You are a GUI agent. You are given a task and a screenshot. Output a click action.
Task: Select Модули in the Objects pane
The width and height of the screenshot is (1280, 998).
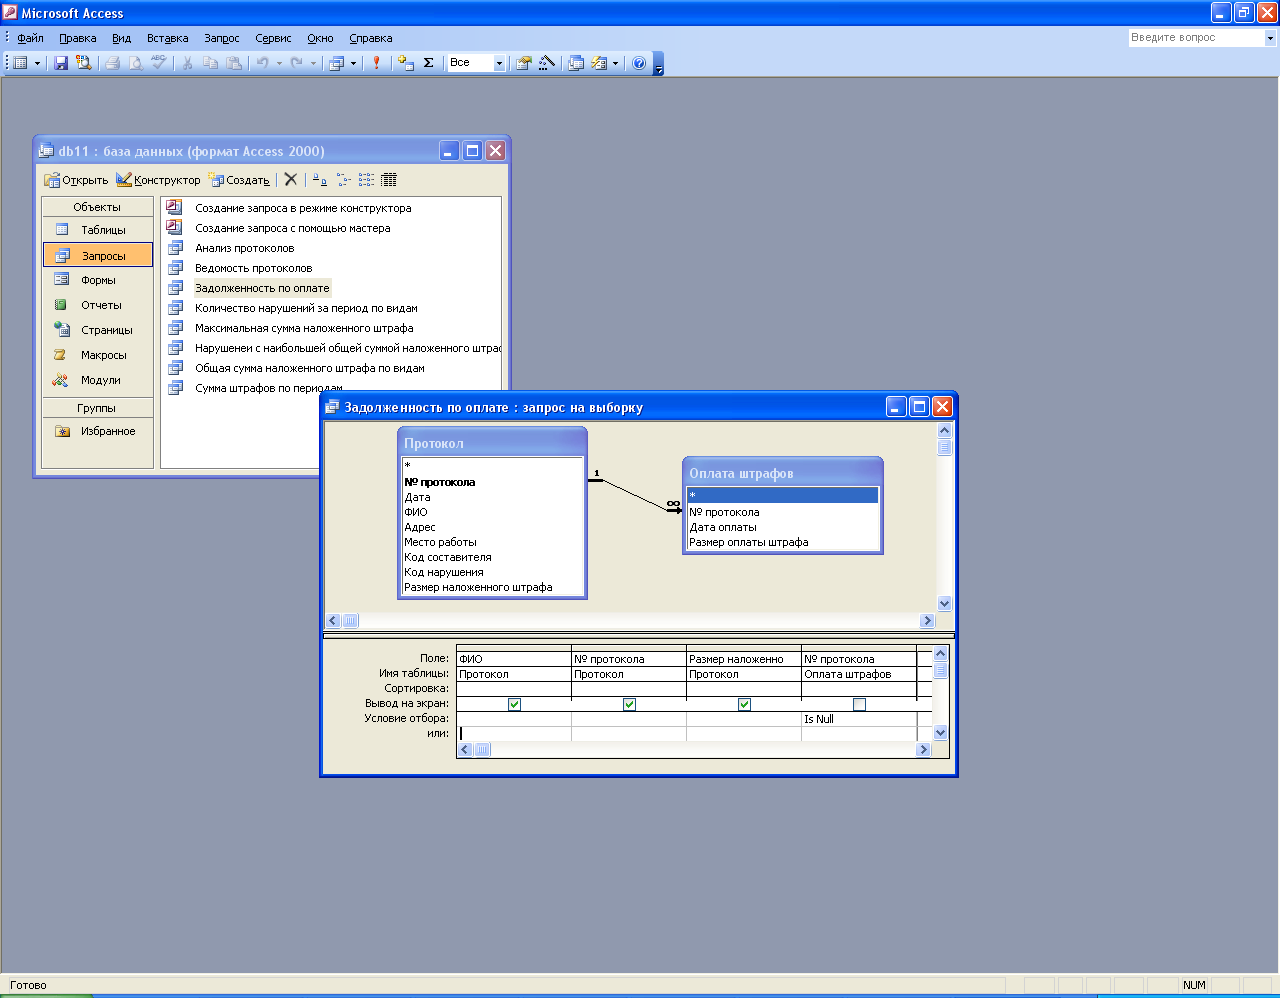pos(98,380)
